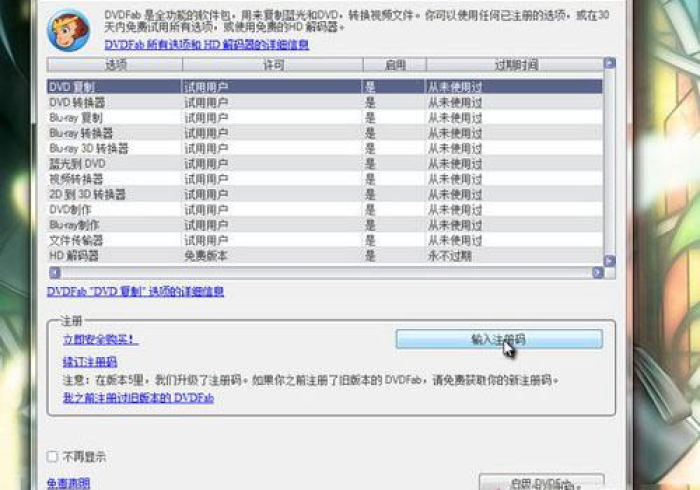Open the 立即安全购买 link
Screen dimensions: 700x490
point(100,340)
